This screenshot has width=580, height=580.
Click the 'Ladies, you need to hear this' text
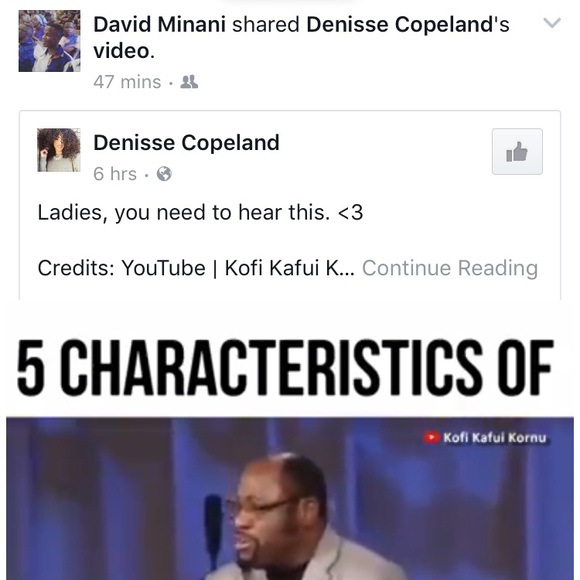[x=200, y=213]
